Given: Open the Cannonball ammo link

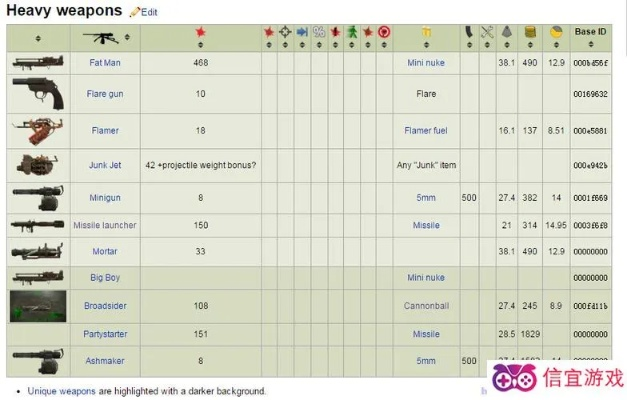Looking at the screenshot, I should coord(425,305).
